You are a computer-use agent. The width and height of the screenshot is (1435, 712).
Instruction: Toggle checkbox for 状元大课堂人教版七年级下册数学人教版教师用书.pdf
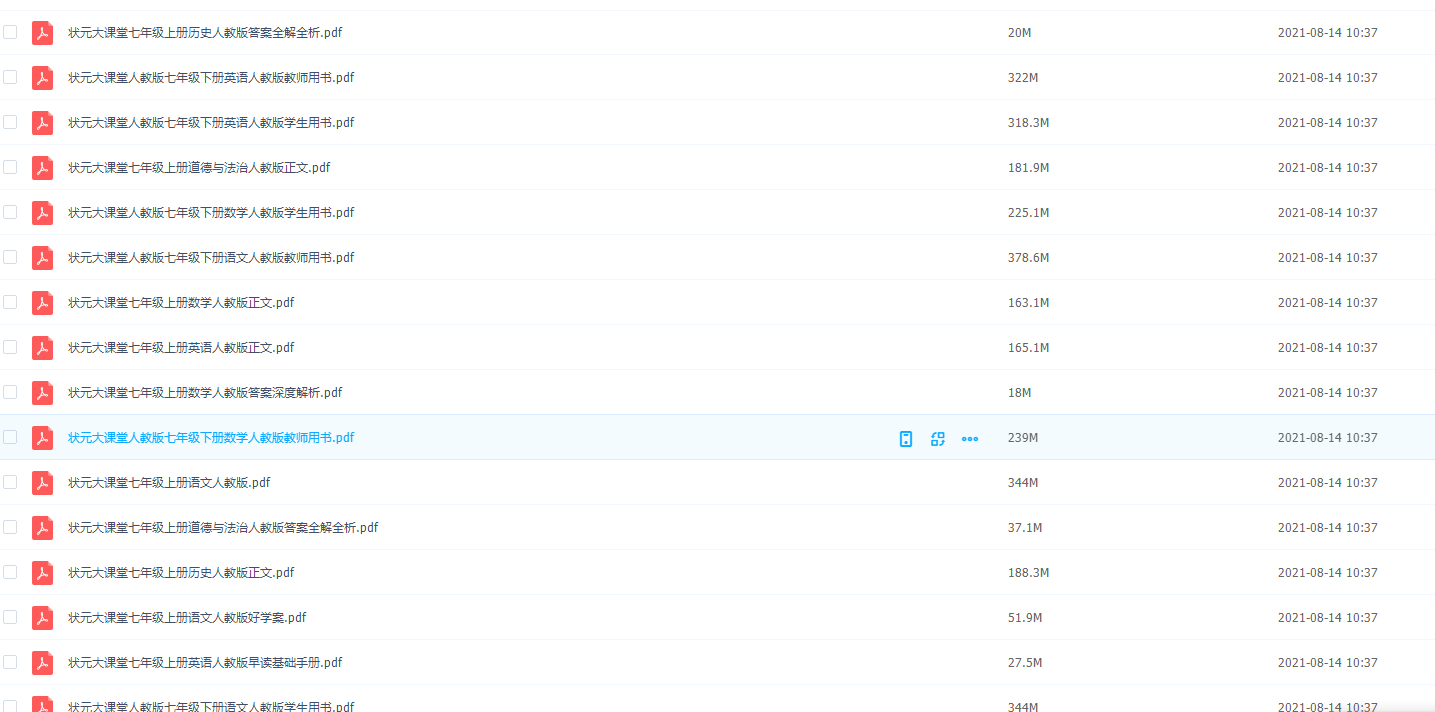10,437
